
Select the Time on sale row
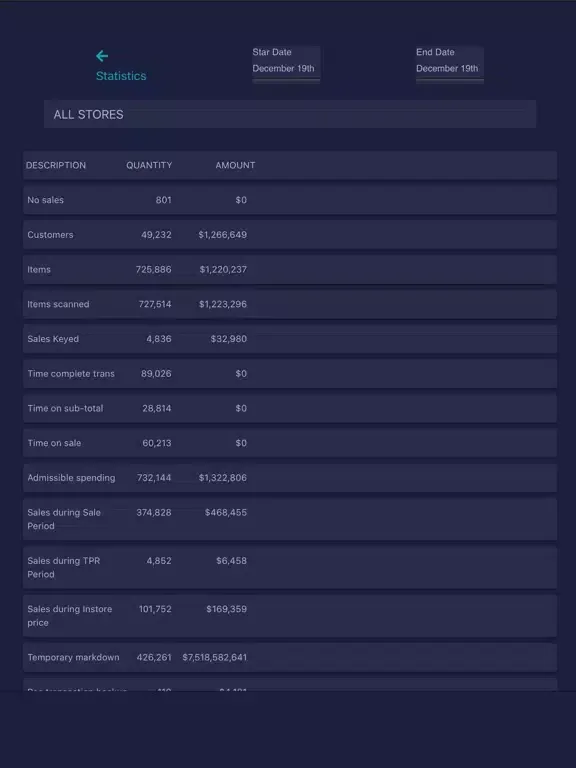click(290, 443)
